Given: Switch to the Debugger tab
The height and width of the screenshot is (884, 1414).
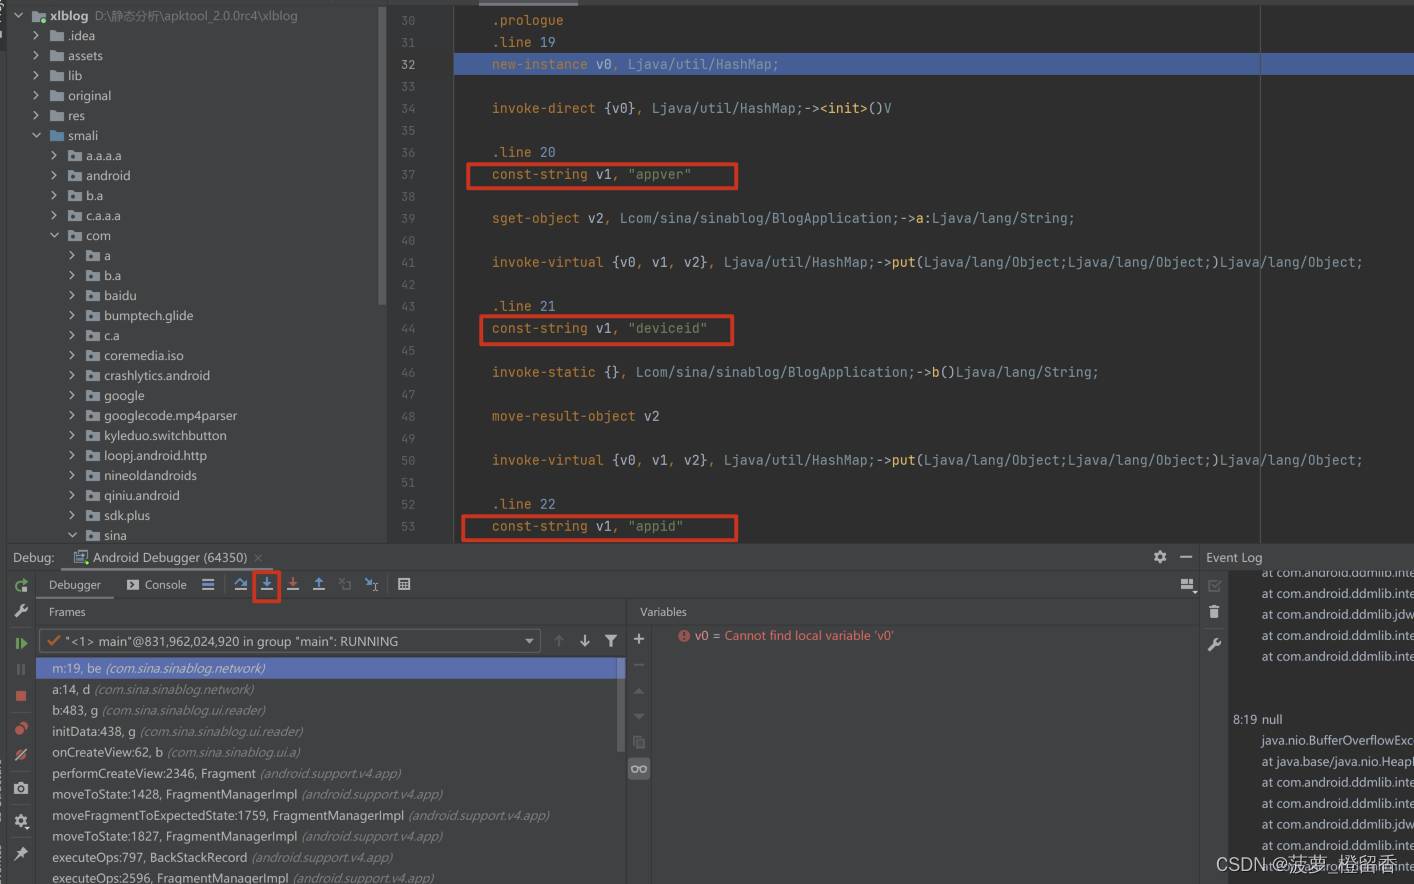Looking at the screenshot, I should pos(75,585).
